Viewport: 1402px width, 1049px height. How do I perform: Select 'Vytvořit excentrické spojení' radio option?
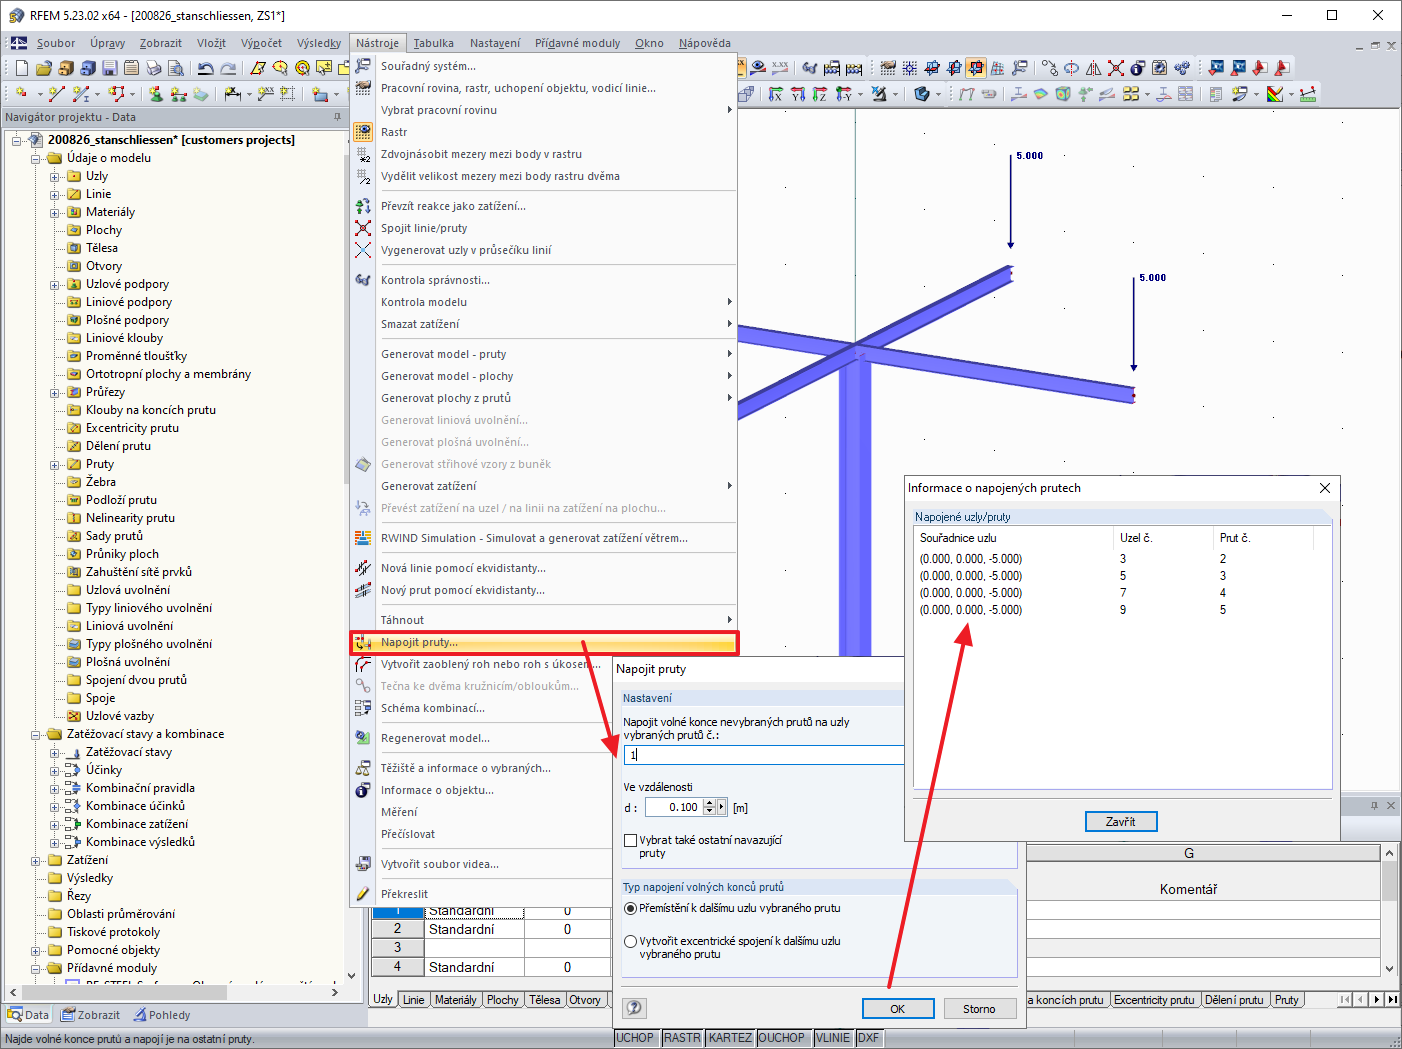pyautogui.click(x=630, y=941)
